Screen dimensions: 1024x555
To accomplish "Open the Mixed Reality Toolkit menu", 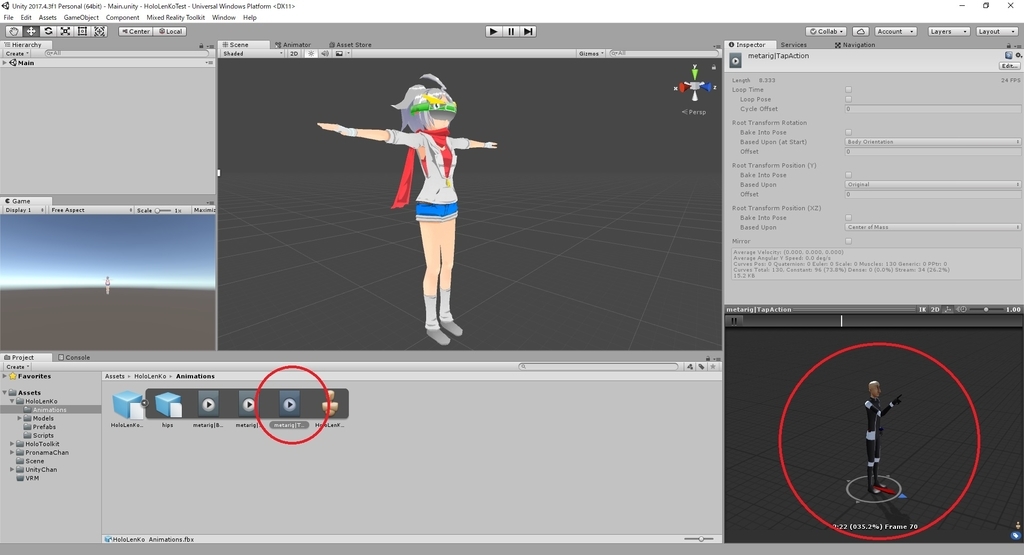I will 175,18.
